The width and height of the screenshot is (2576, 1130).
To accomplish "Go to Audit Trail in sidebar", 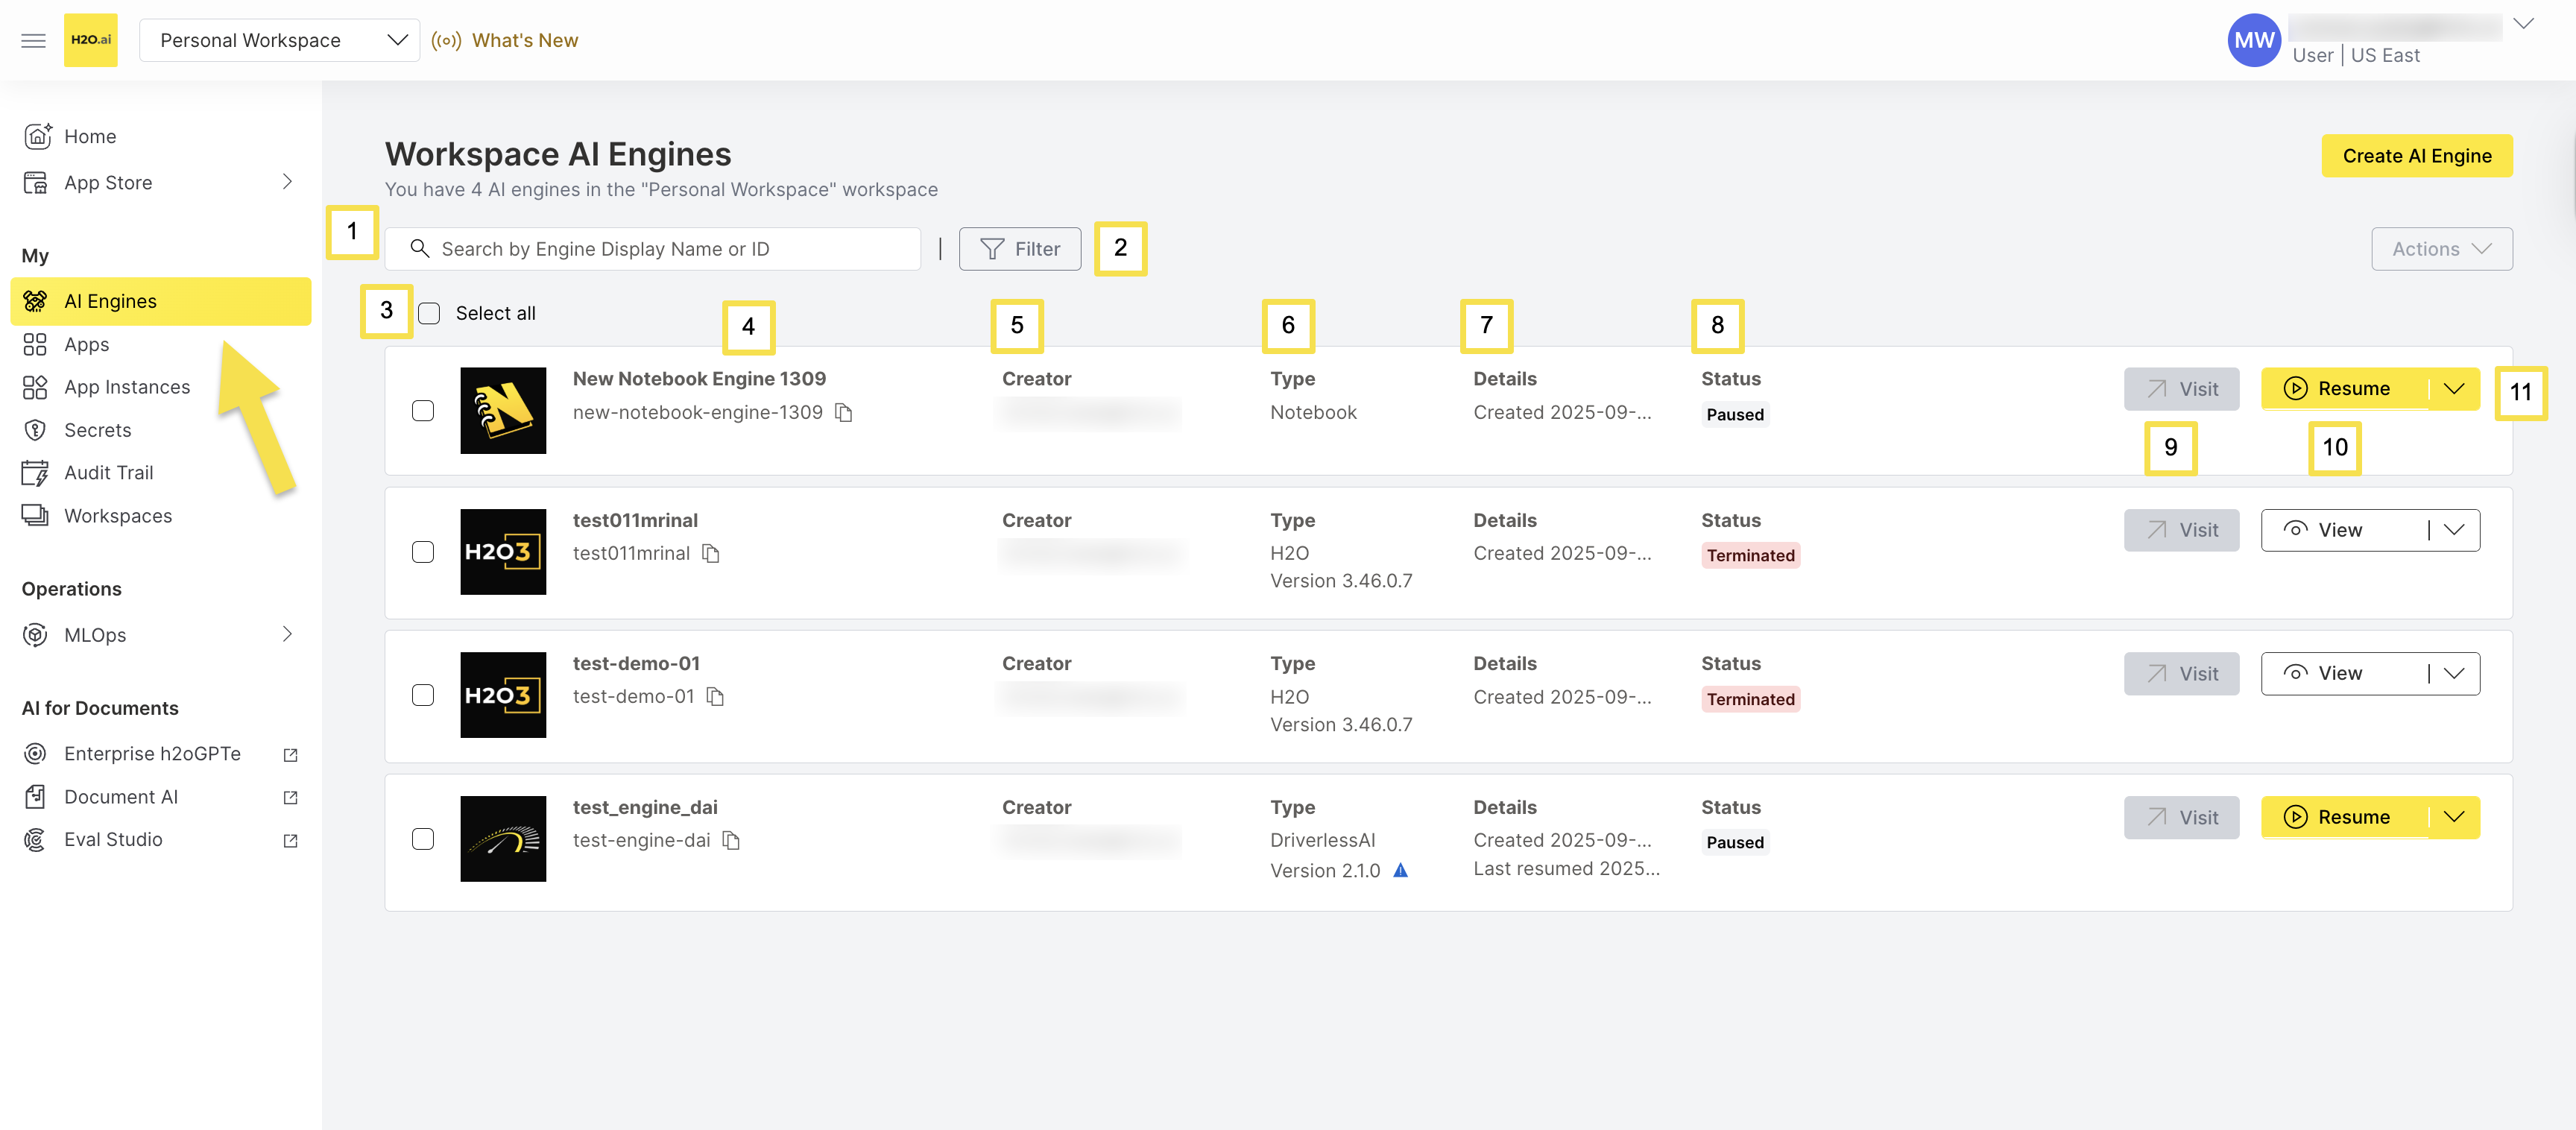I will pyautogui.click(x=108, y=473).
